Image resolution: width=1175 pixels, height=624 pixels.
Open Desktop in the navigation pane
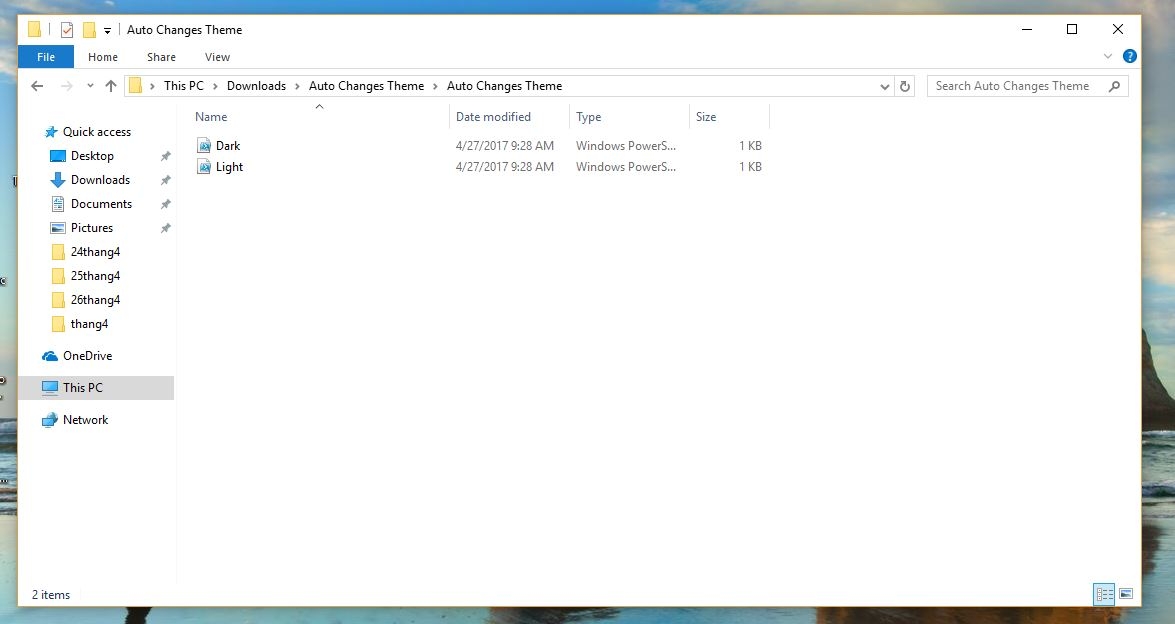pos(92,156)
